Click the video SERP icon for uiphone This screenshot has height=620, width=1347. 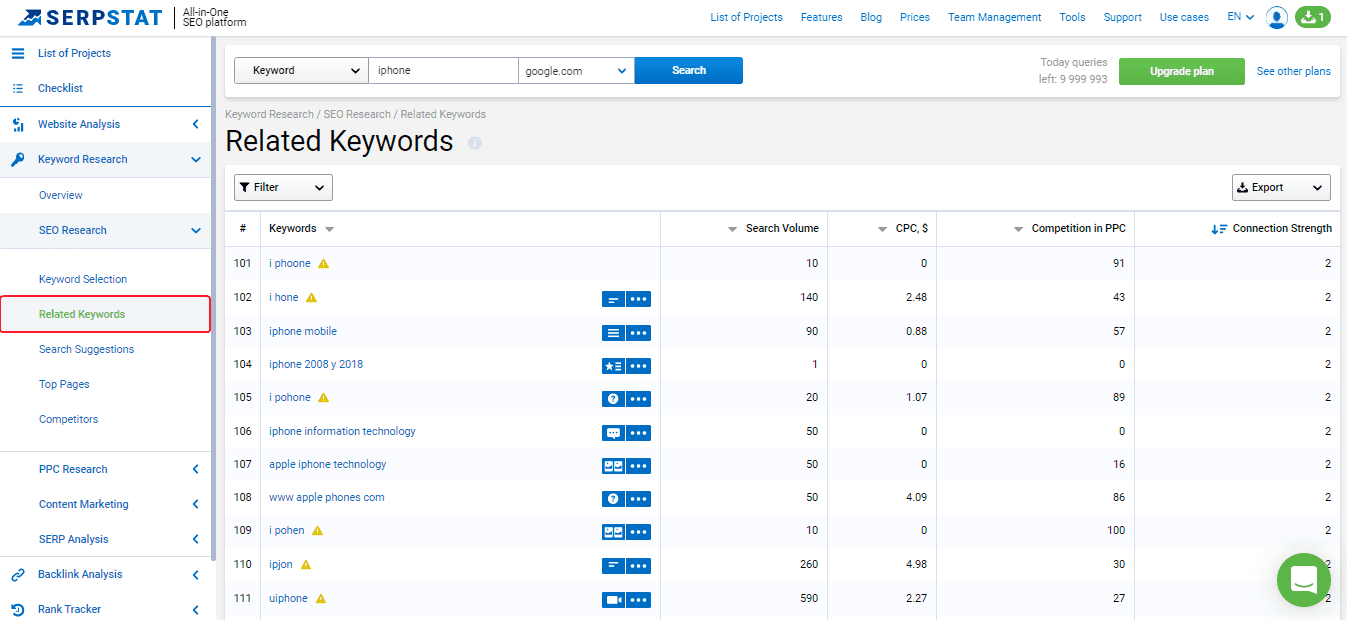point(613,599)
